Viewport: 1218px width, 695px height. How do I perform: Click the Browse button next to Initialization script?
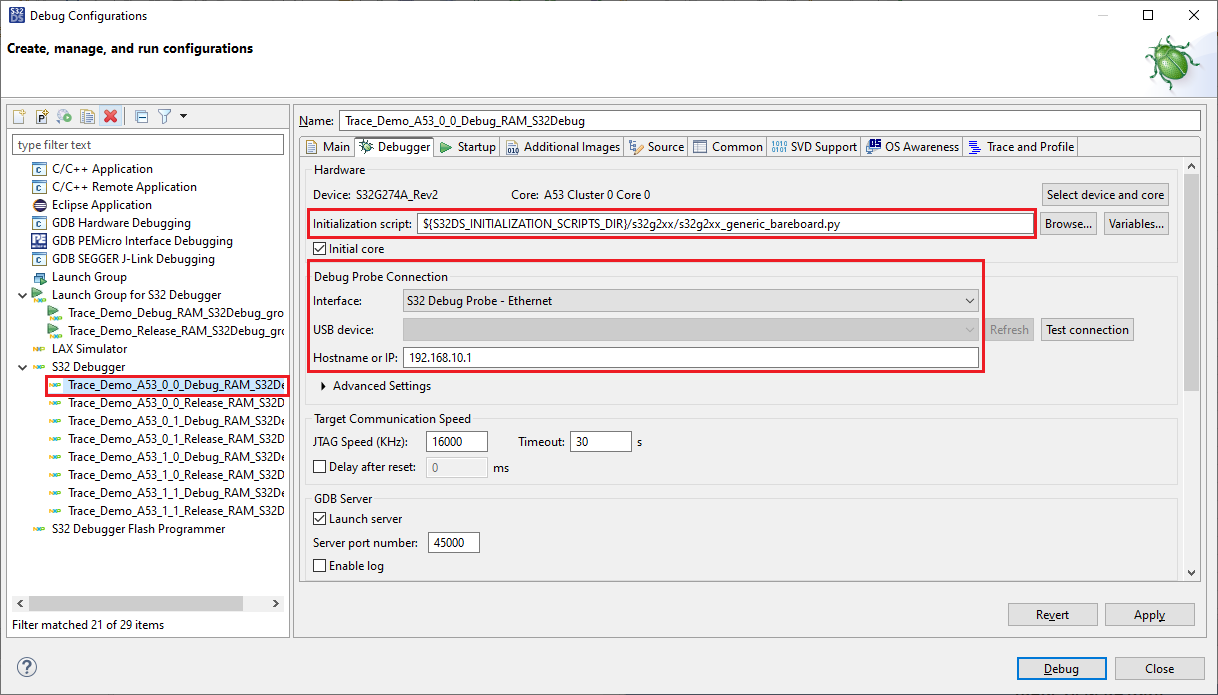[x=1067, y=223]
